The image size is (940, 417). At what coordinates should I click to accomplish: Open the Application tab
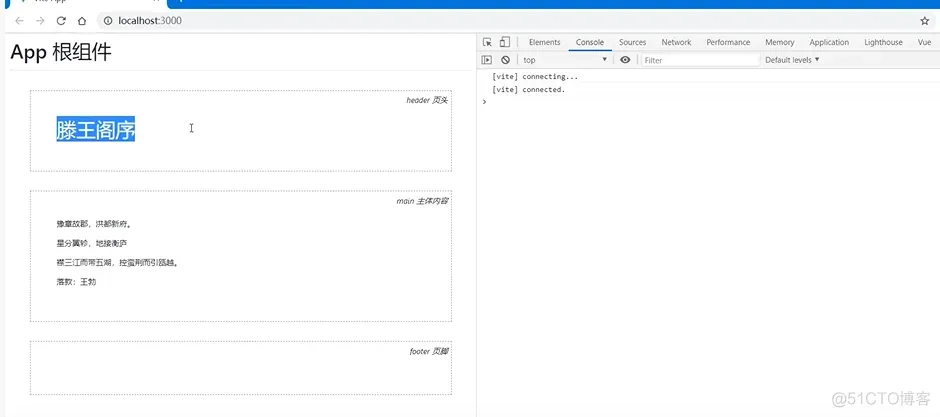coord(829,43)
